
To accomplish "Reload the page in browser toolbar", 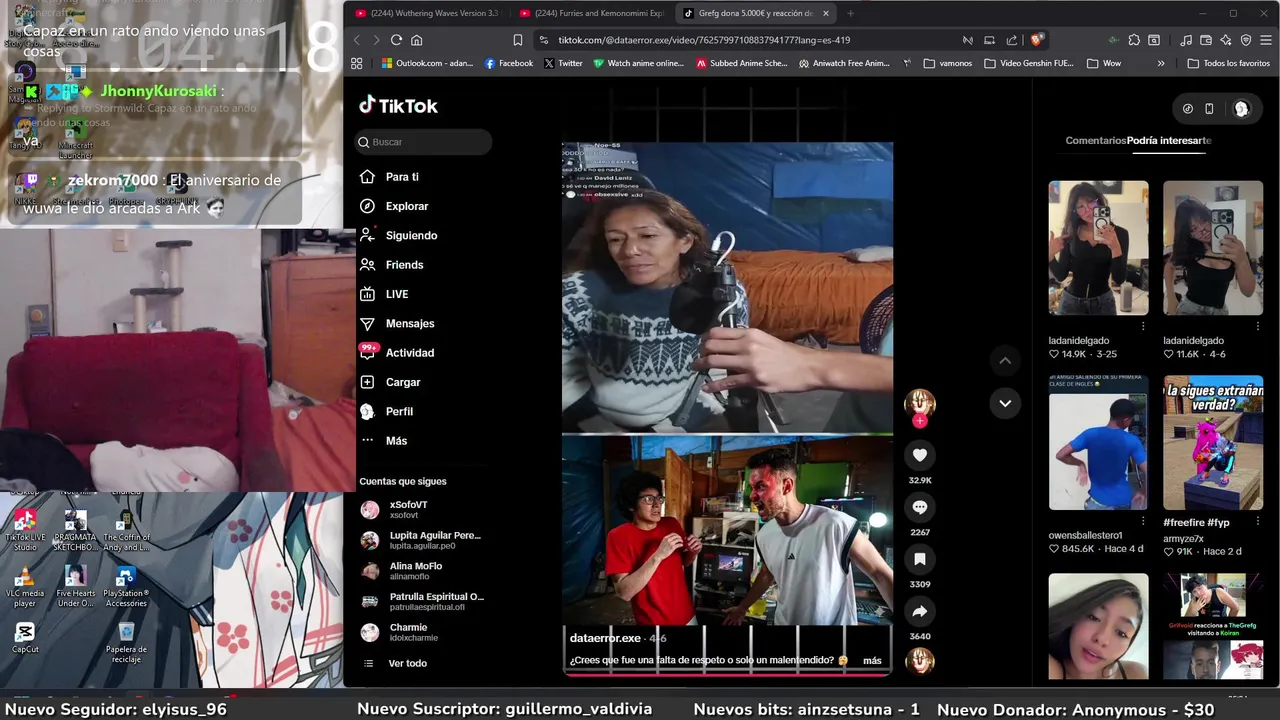I will tap(396, 40).
